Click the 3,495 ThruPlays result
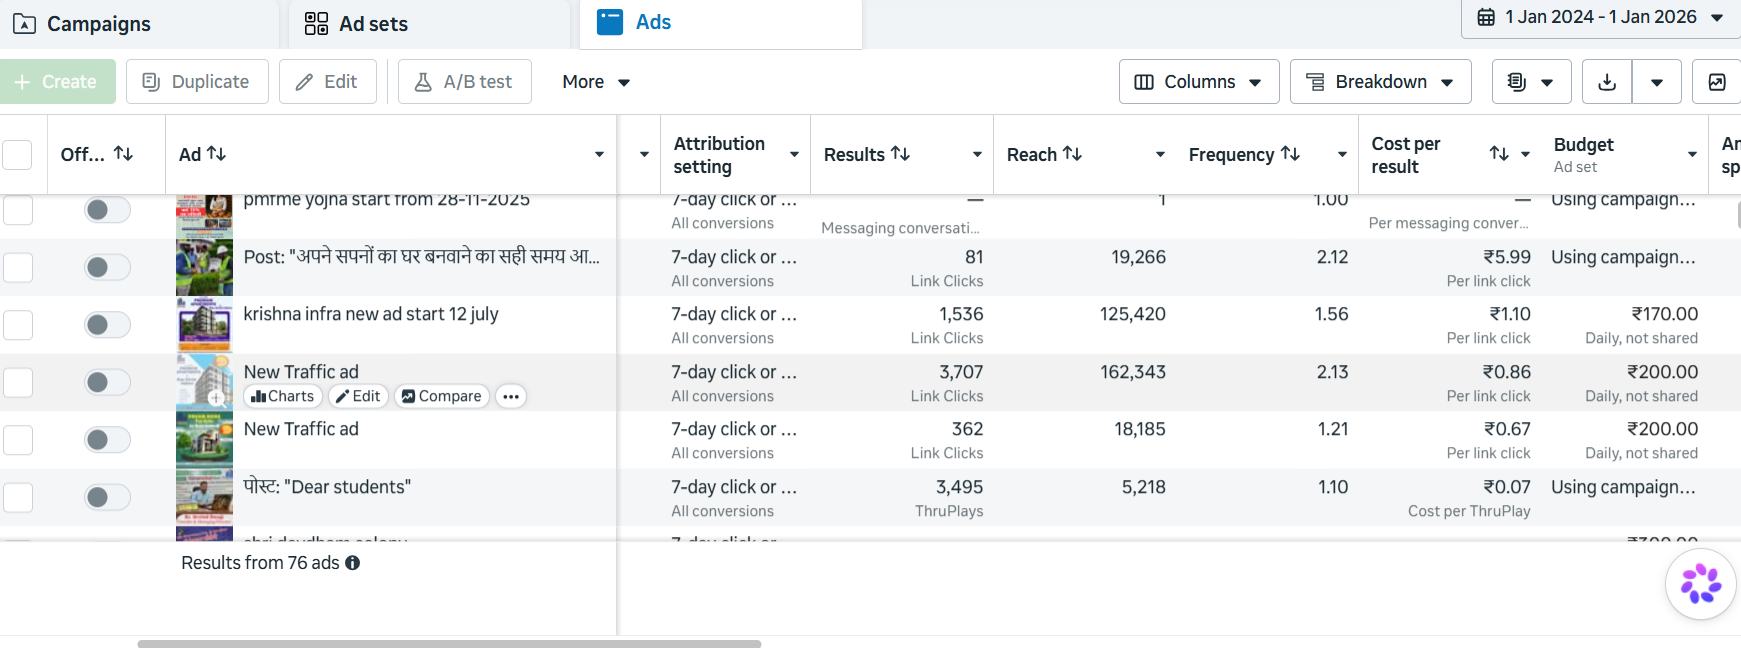The image size is (1741, 648). pyautogui.click(x=959, y=487)
